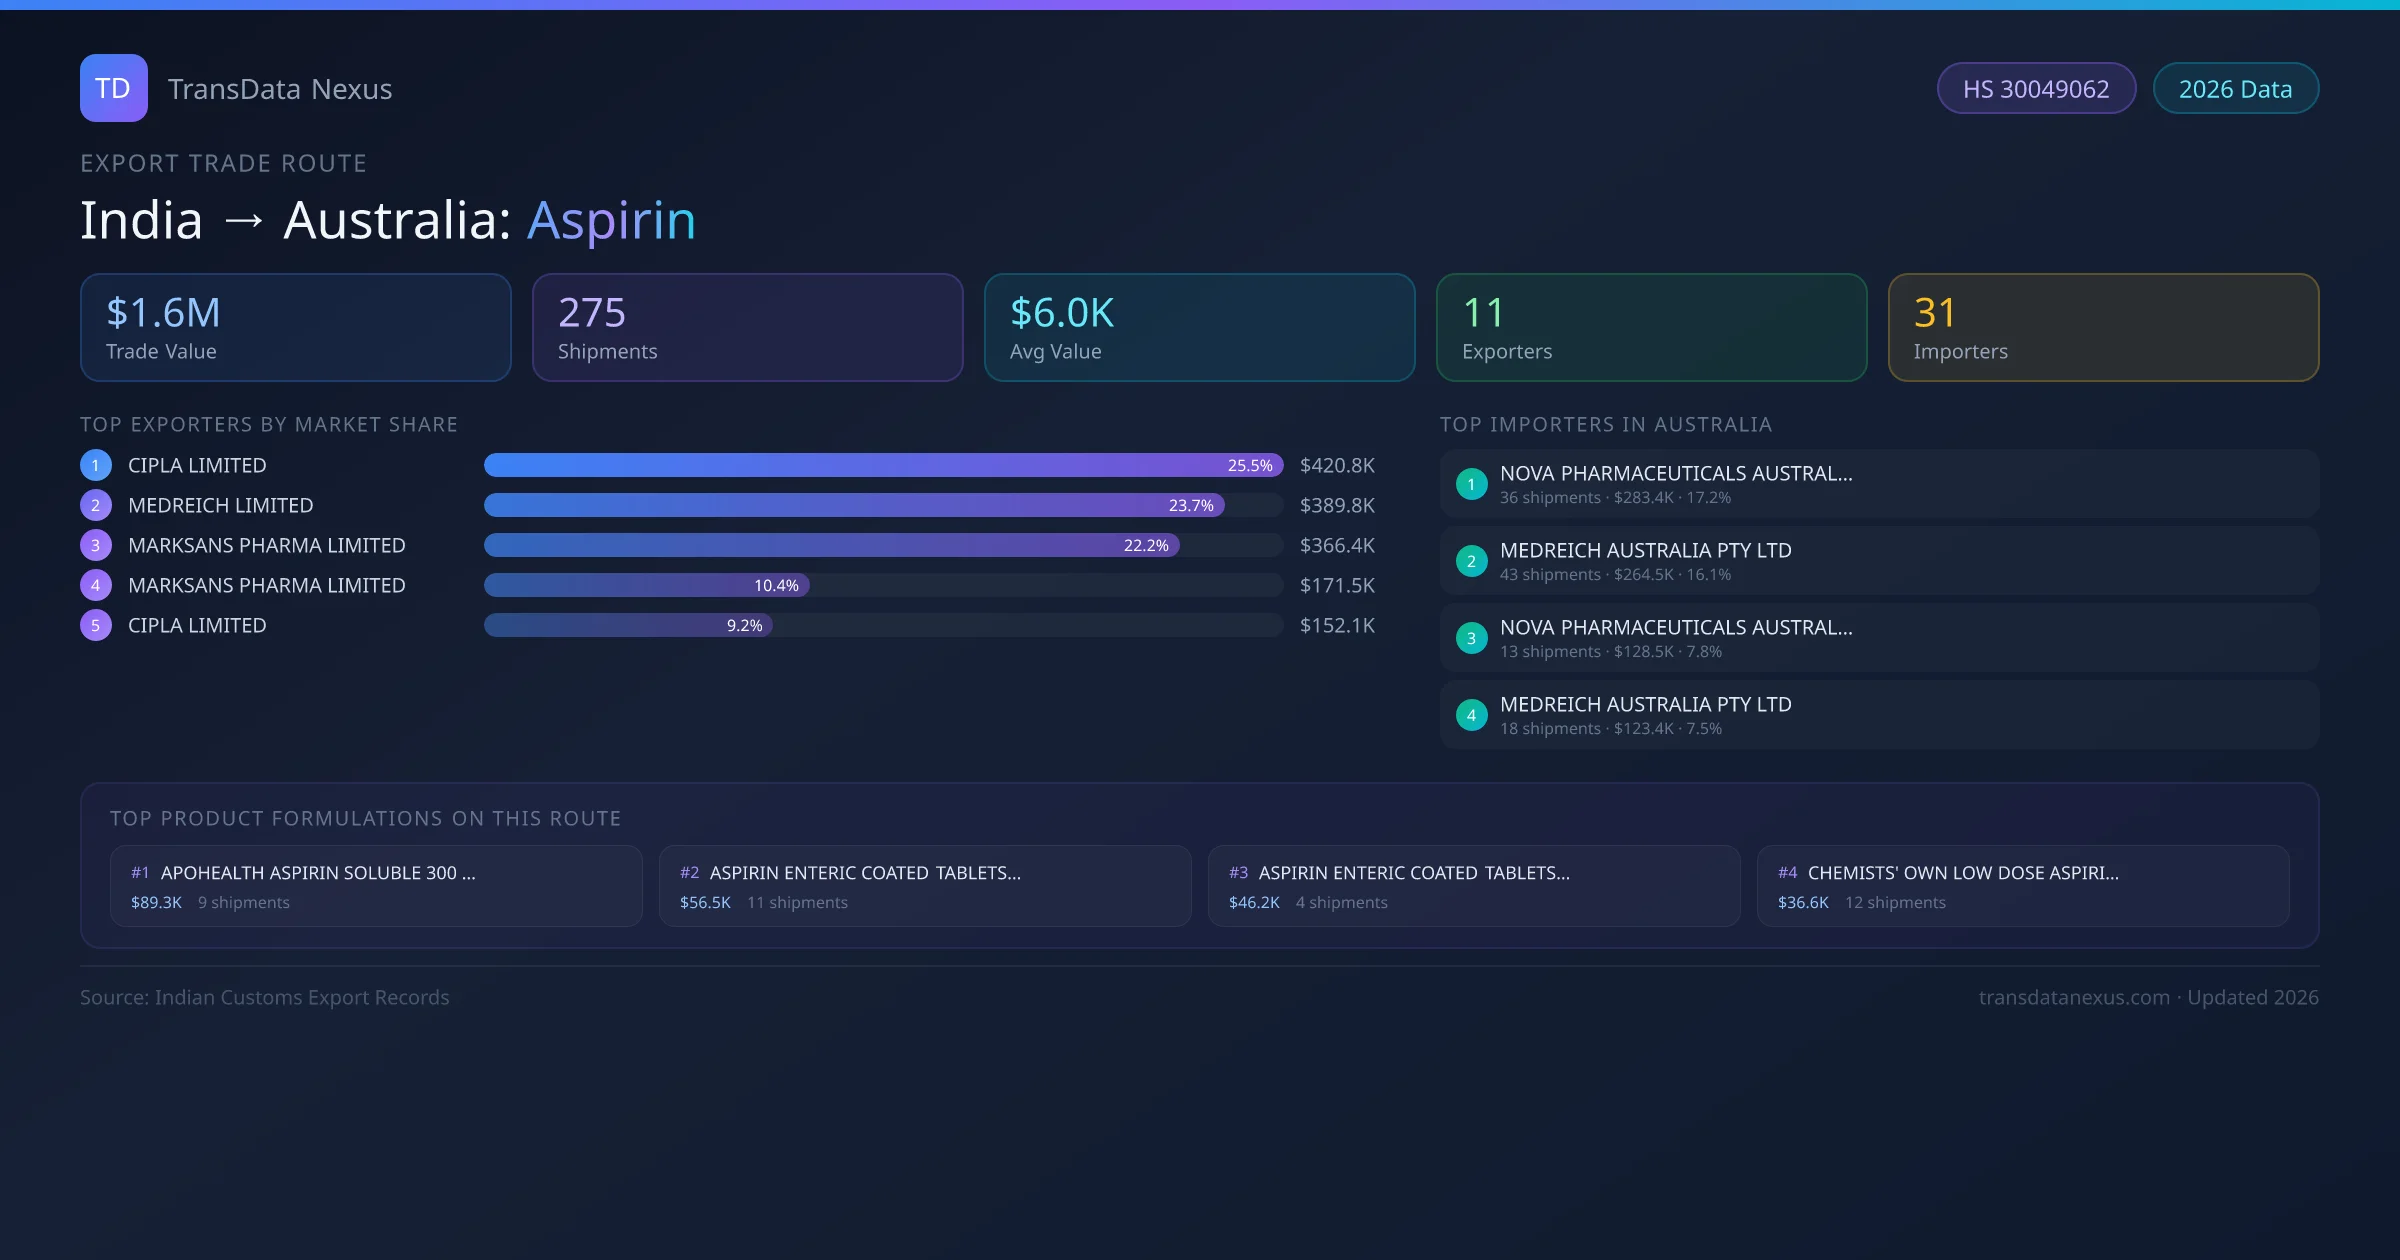Click the green badge 1 beside NOVA PHARMACEUTICALS
The image size is (2400, 1260).
[1471, 483]
